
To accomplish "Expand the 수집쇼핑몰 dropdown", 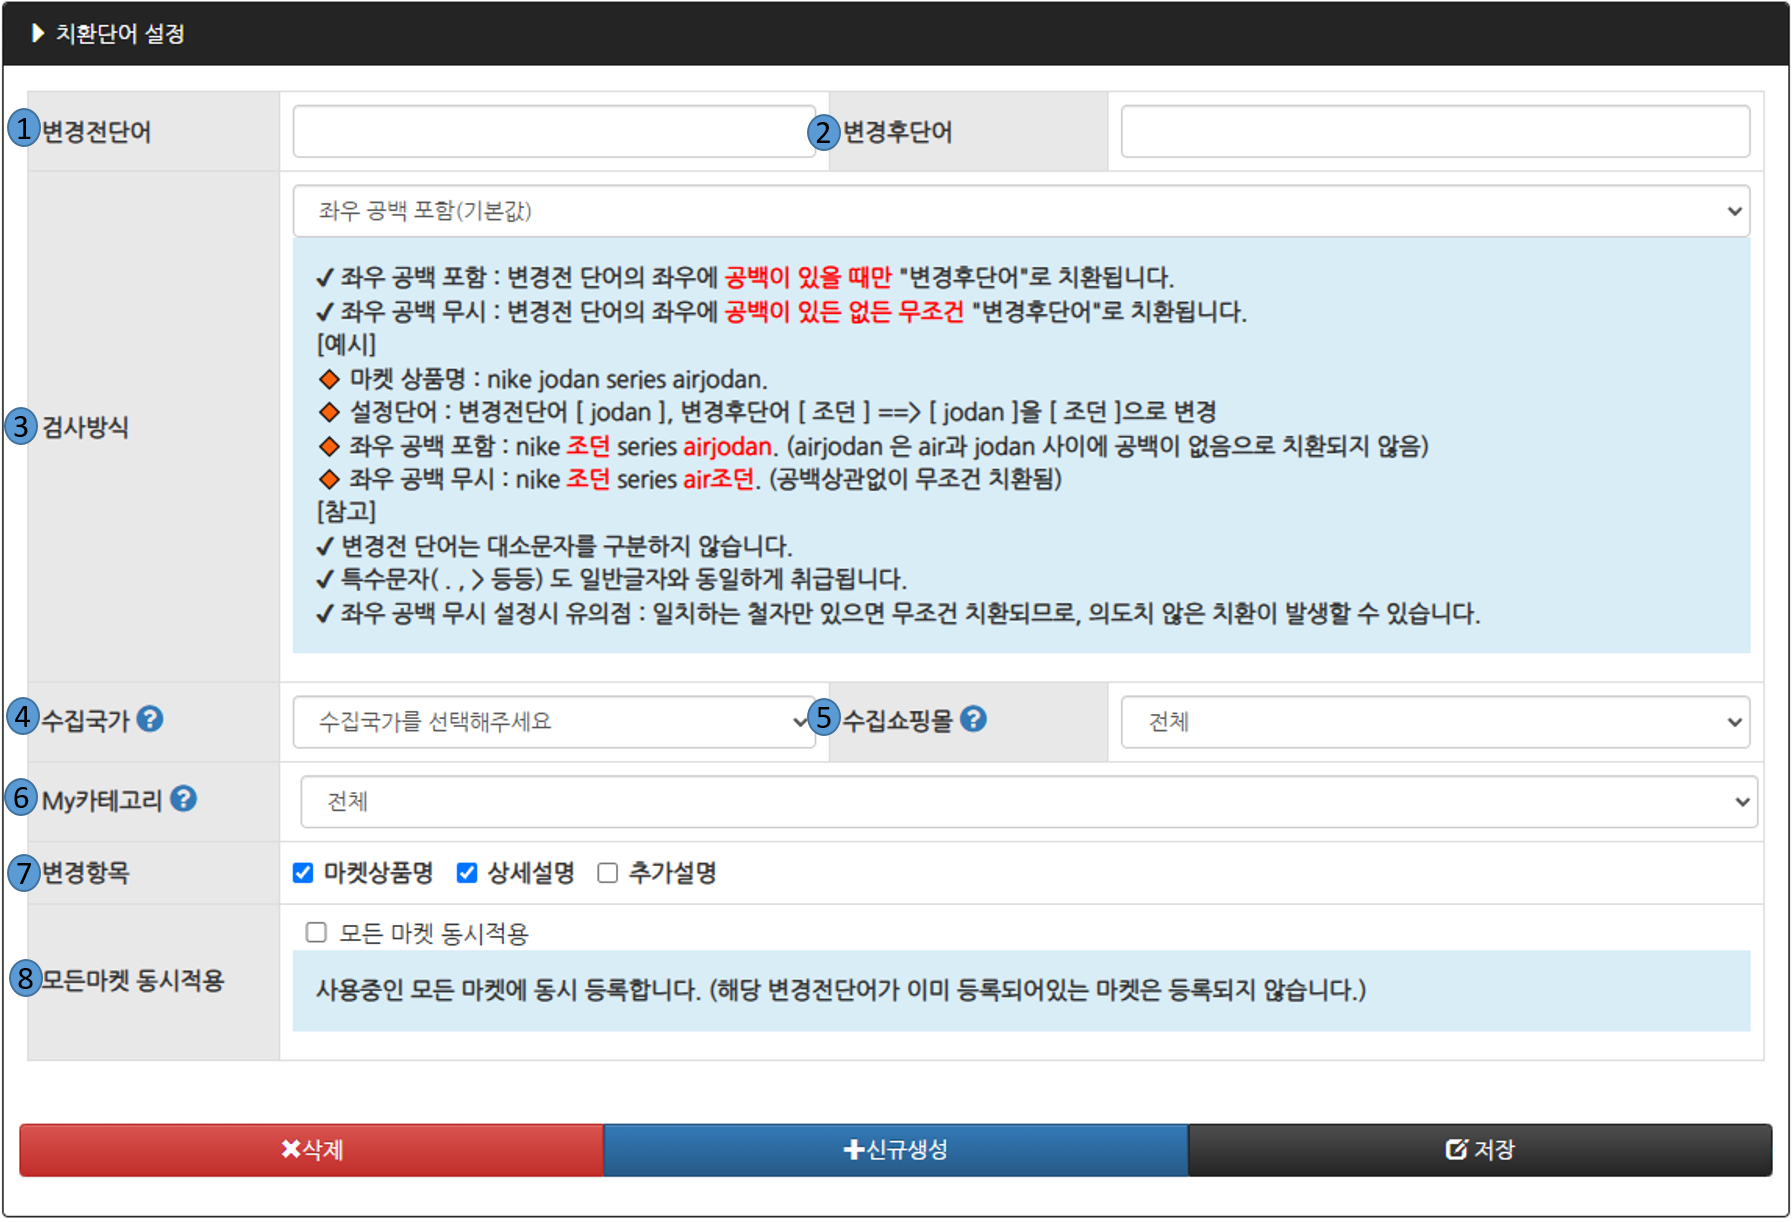I will [1434, 722].
